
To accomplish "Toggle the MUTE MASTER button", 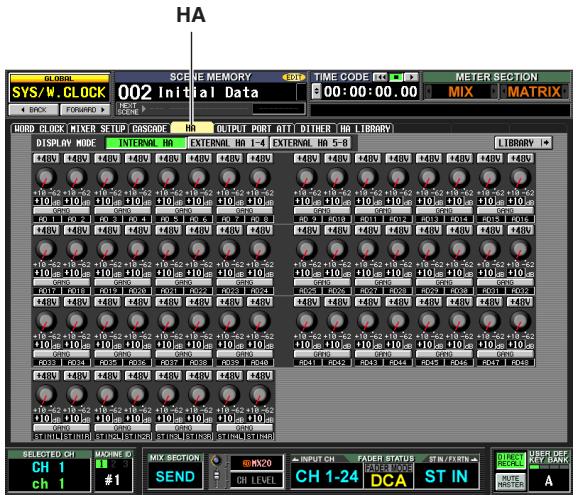I will tap(510, 481).
